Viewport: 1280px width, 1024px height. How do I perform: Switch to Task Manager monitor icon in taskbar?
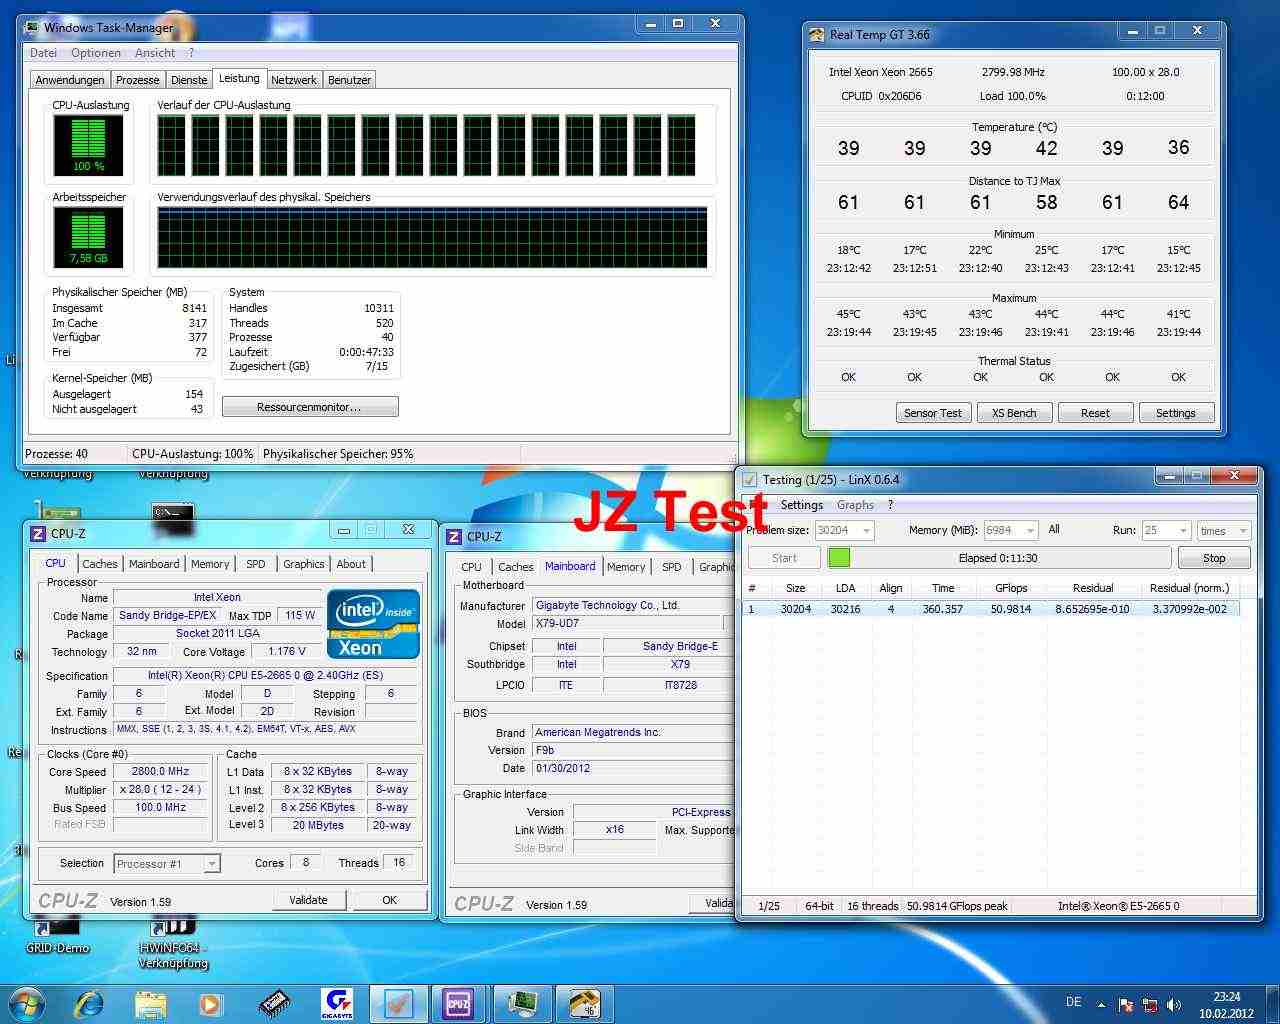(x=521, y=1004)
